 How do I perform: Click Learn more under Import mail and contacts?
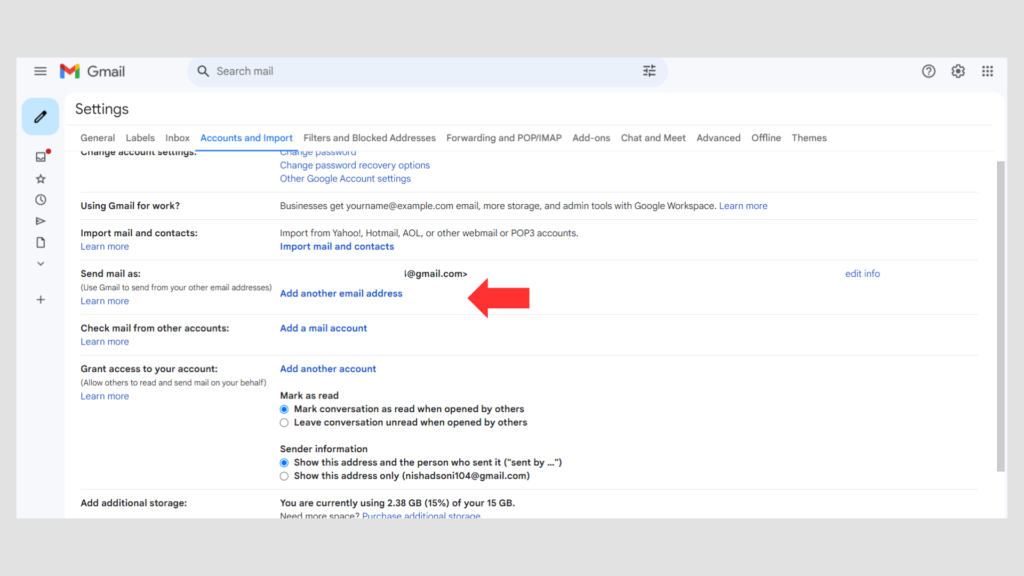click(x=104, y=246)
